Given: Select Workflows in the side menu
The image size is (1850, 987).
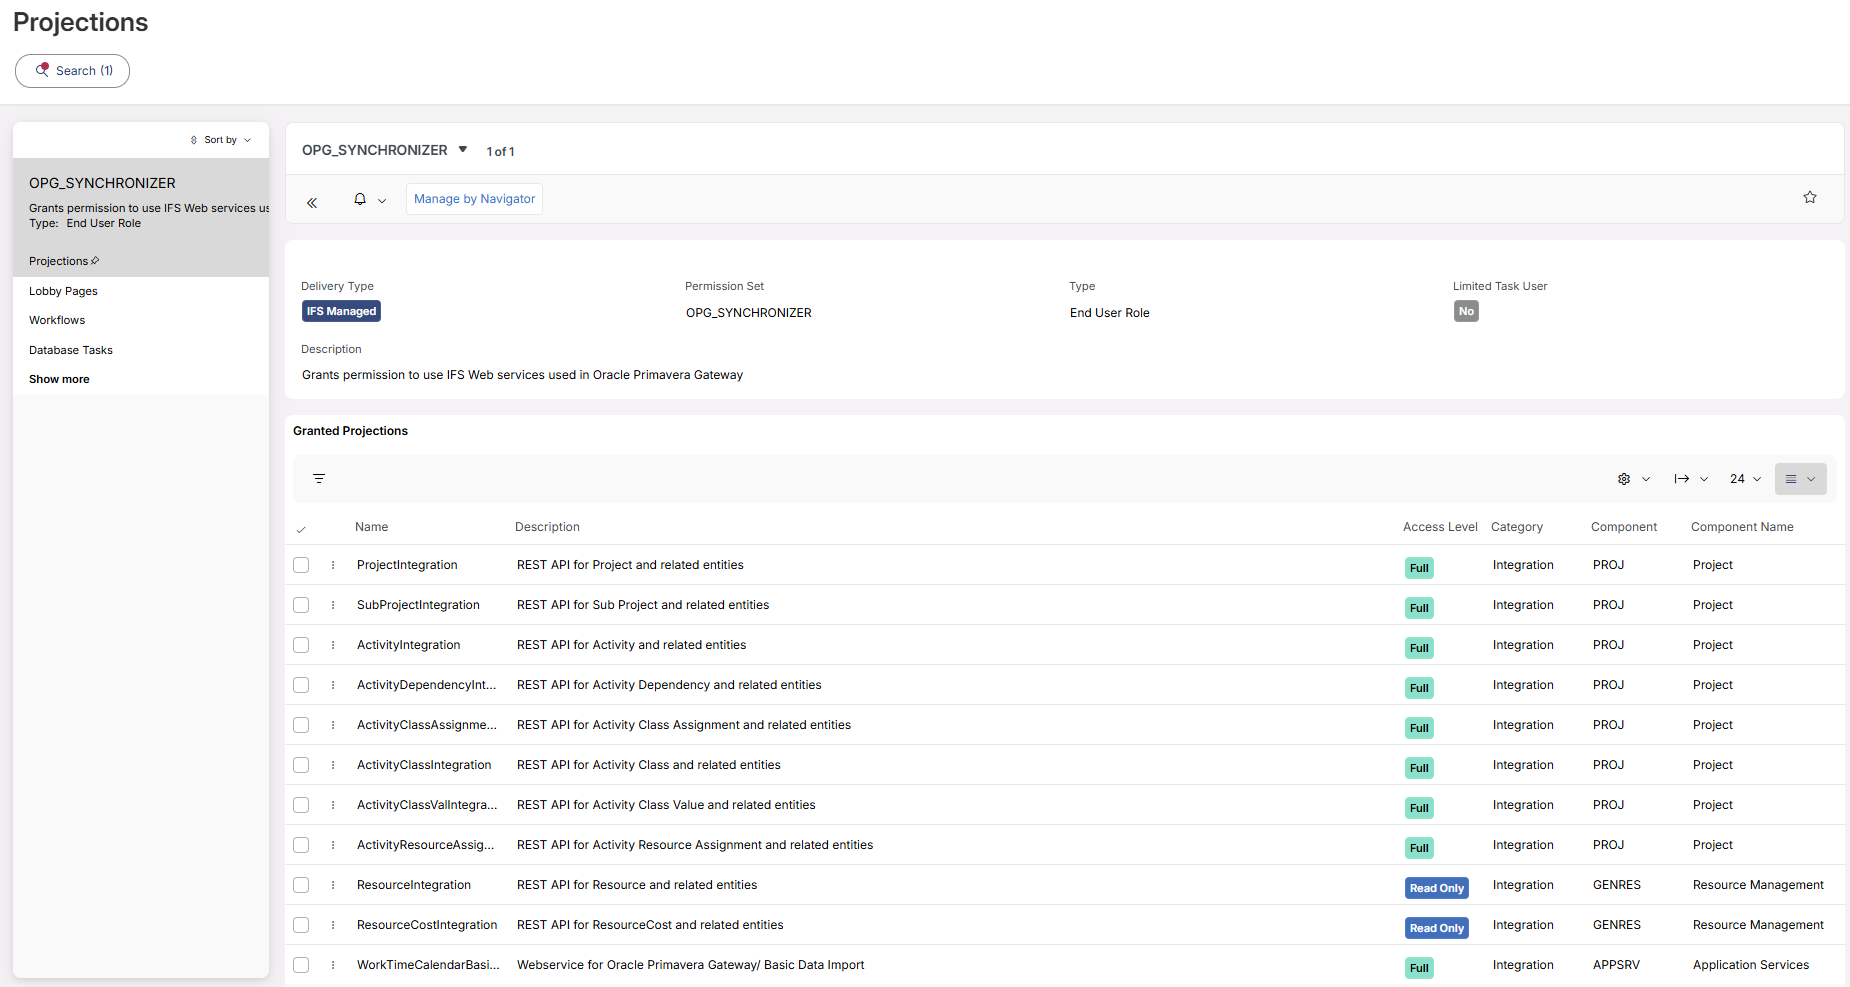Looking at the screenshot, I should pos(57,320).
